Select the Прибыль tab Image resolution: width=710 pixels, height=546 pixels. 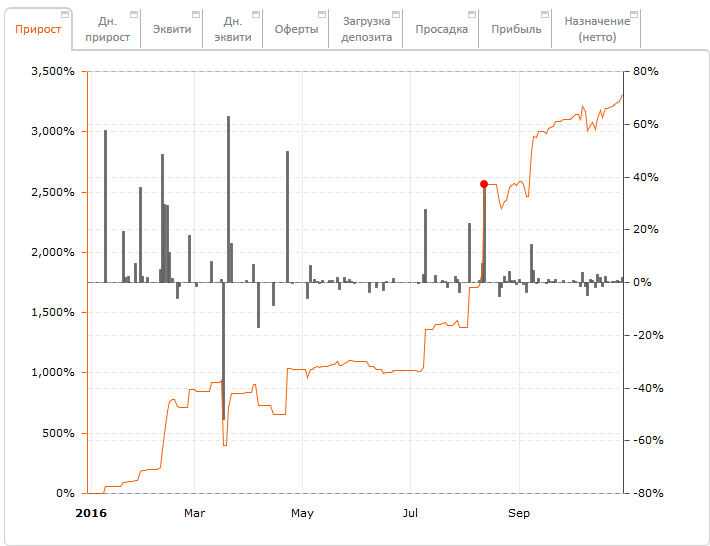pos(516,29)
